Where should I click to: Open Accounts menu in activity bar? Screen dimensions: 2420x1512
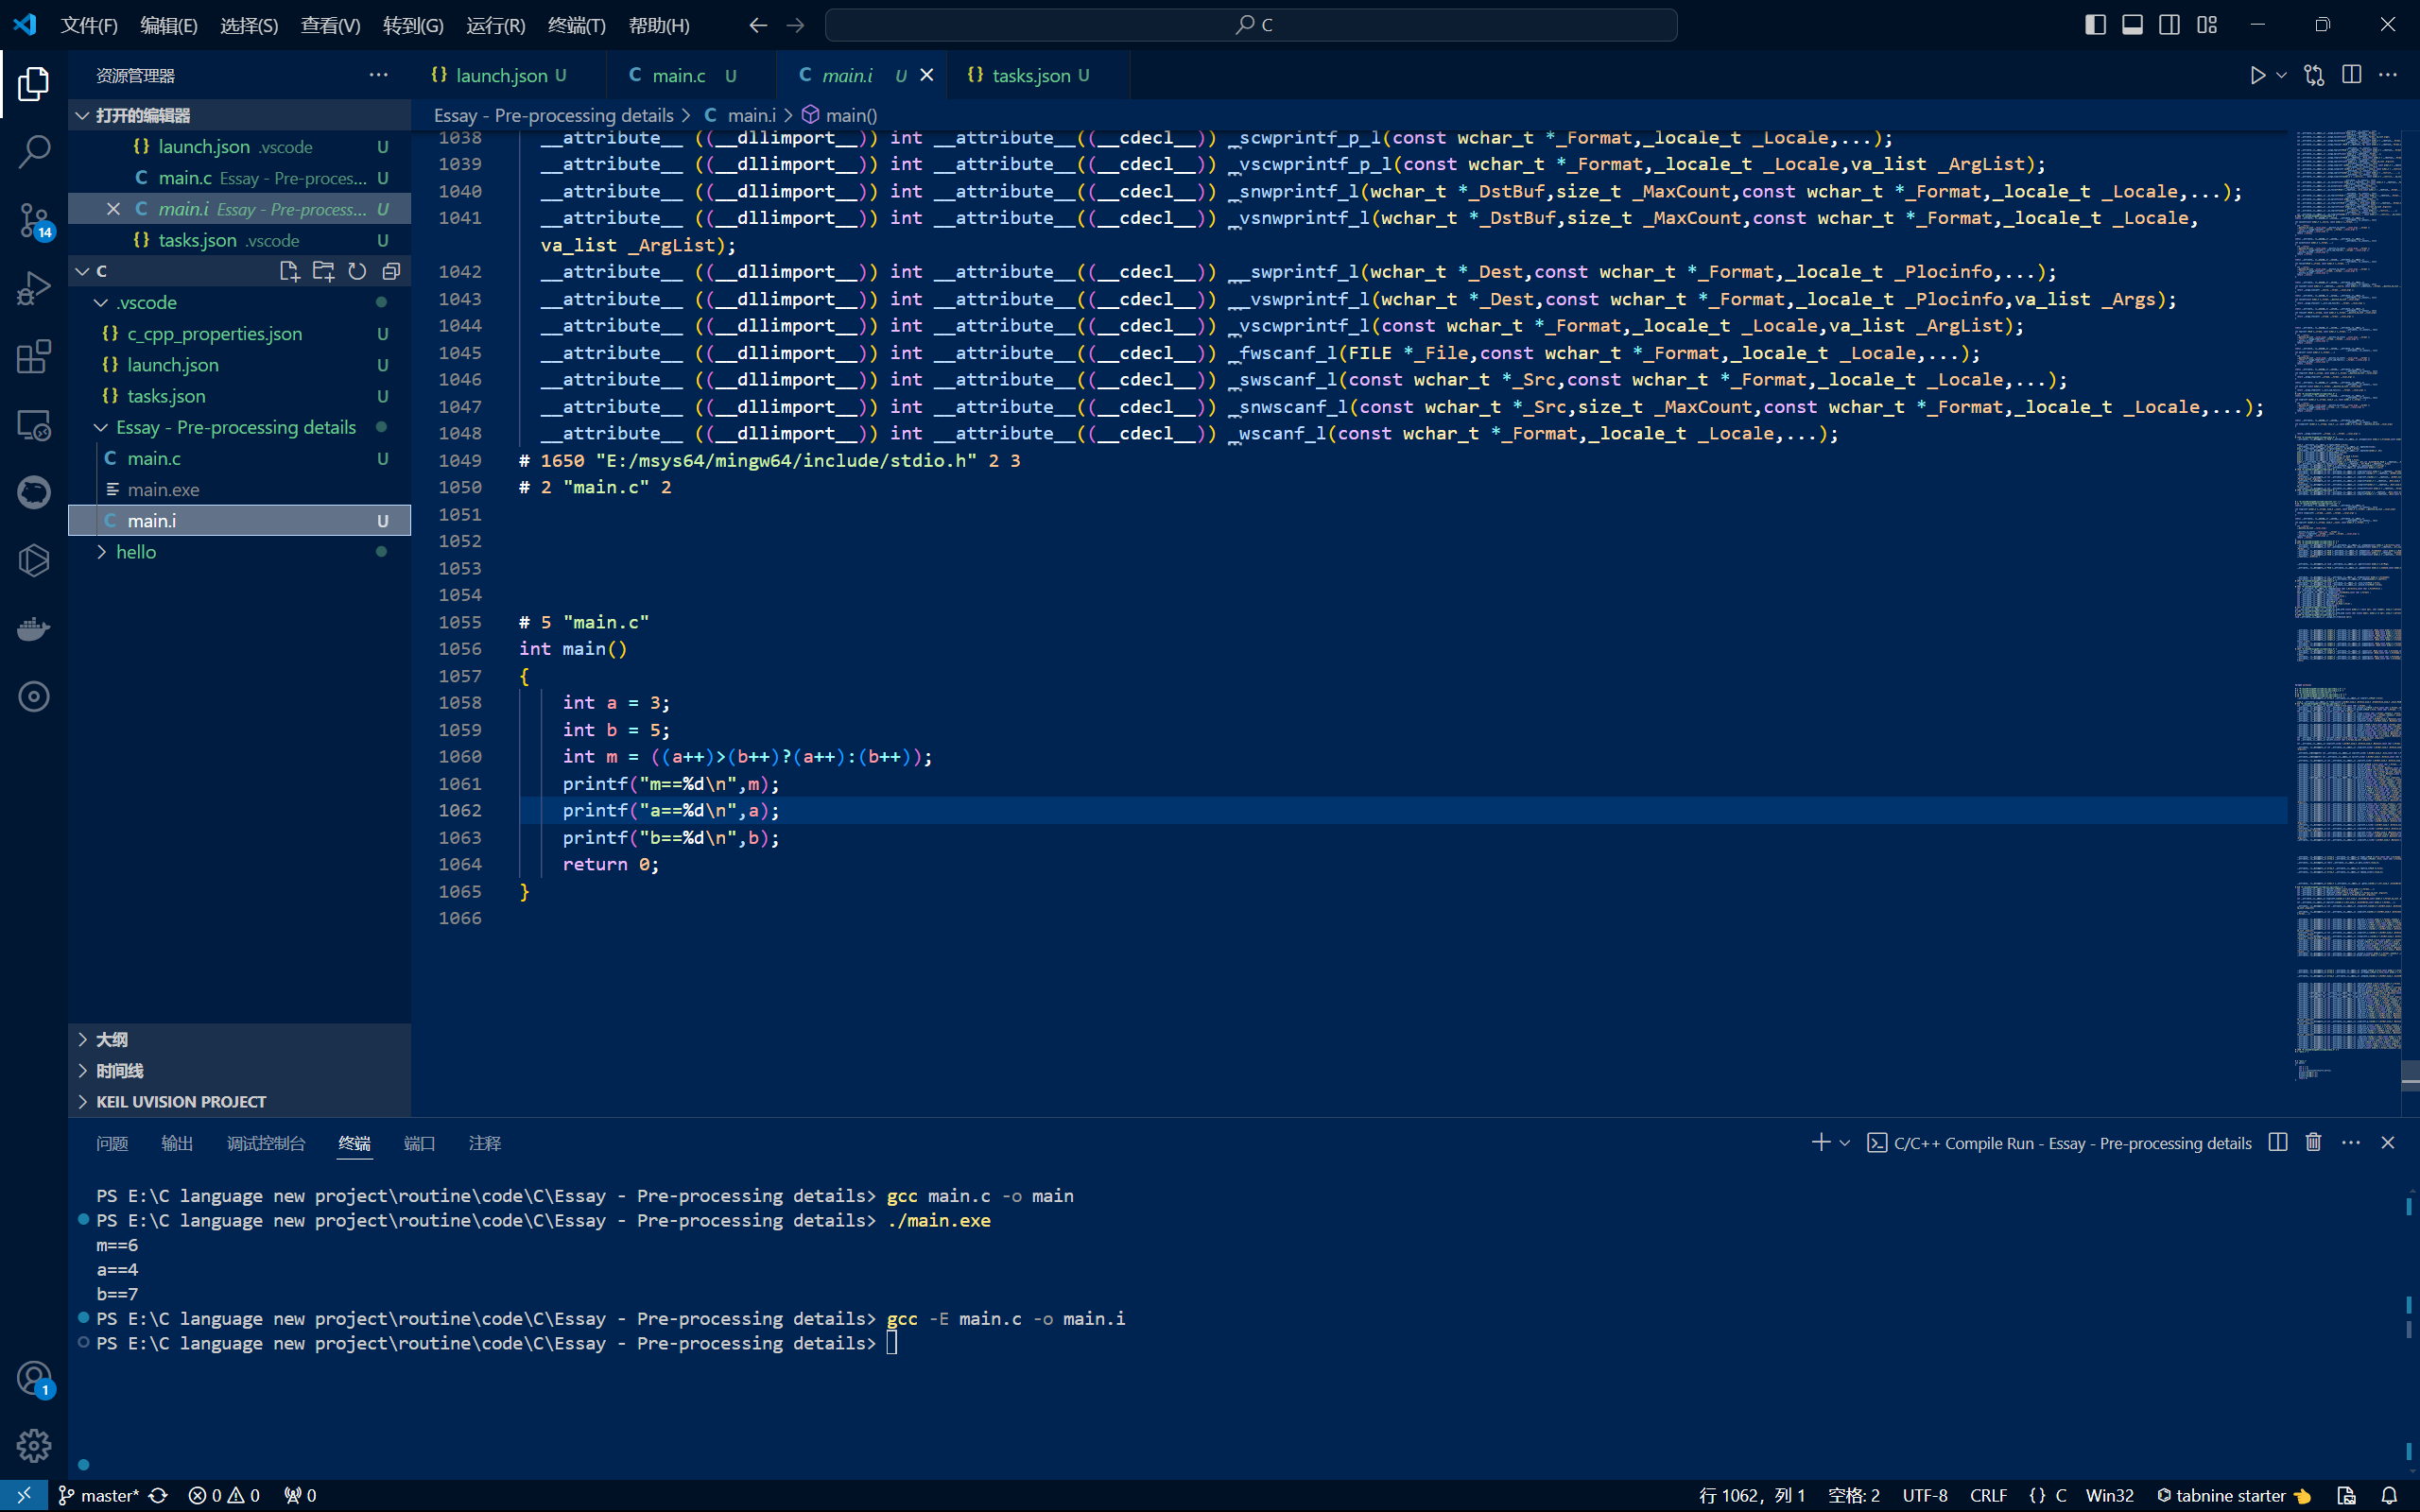(34, 1378)
